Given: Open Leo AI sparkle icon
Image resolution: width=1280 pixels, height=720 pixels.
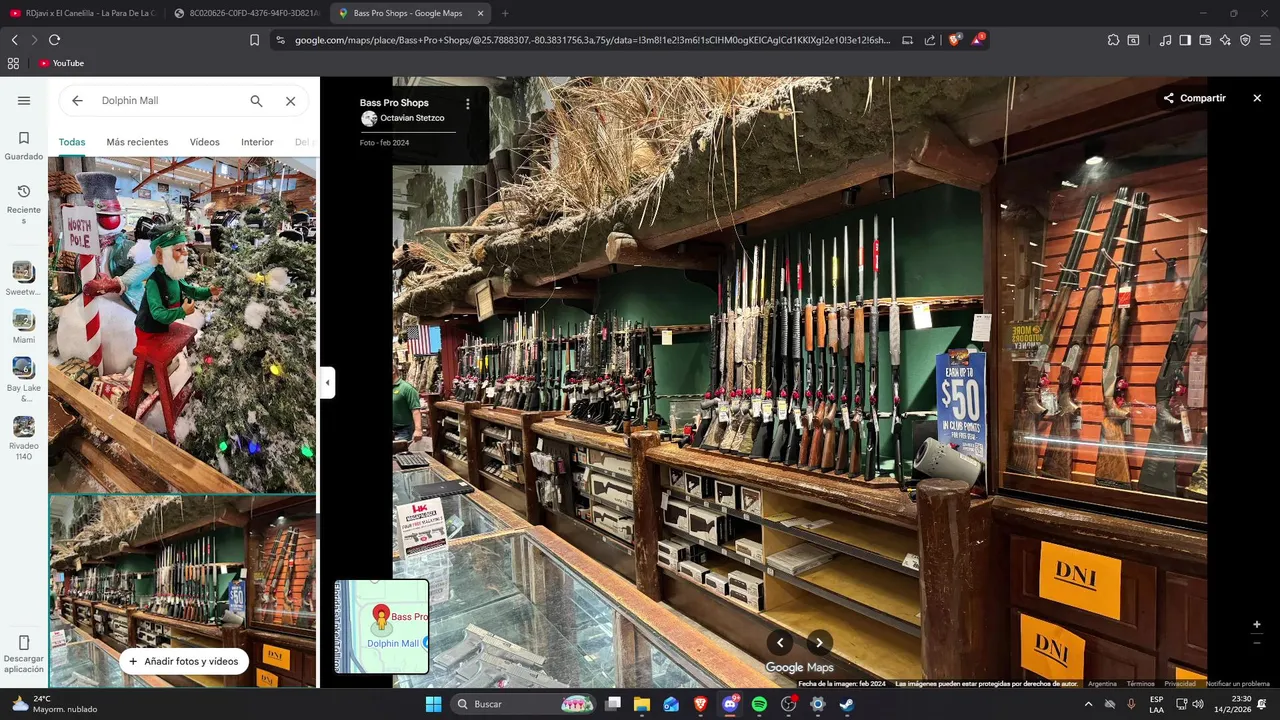Looking at the screenshot, I should point(1225,40).
